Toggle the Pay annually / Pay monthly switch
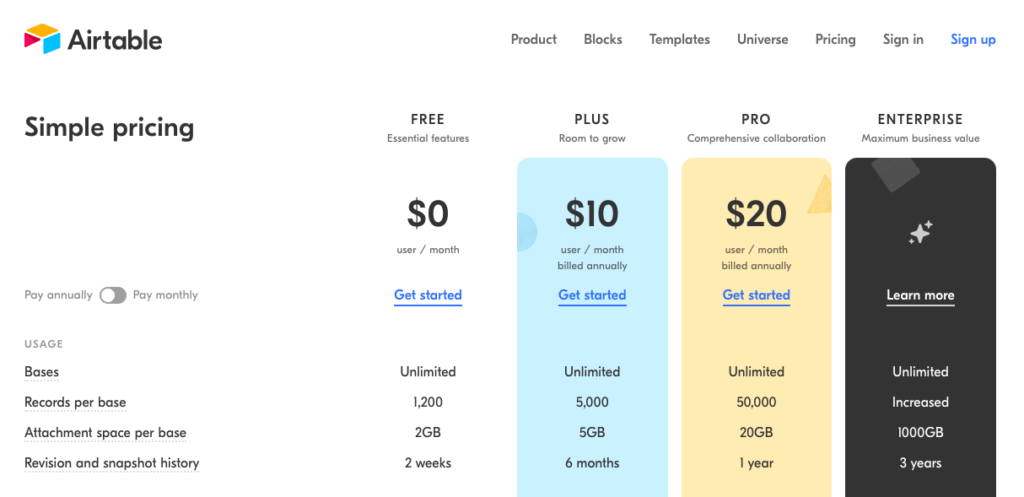The image size is (1024, 497). click(x=113, y=295)
